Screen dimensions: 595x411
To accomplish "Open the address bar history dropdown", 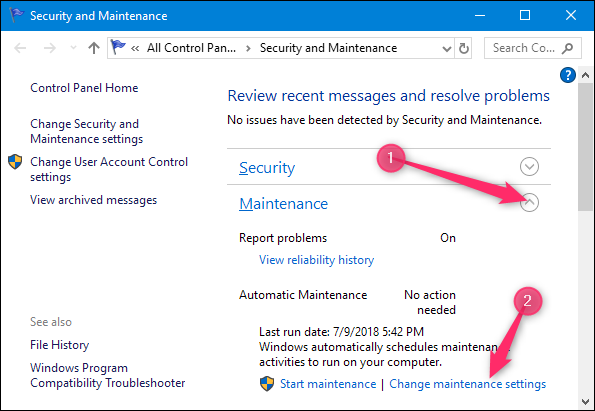I will click(447, 49).
